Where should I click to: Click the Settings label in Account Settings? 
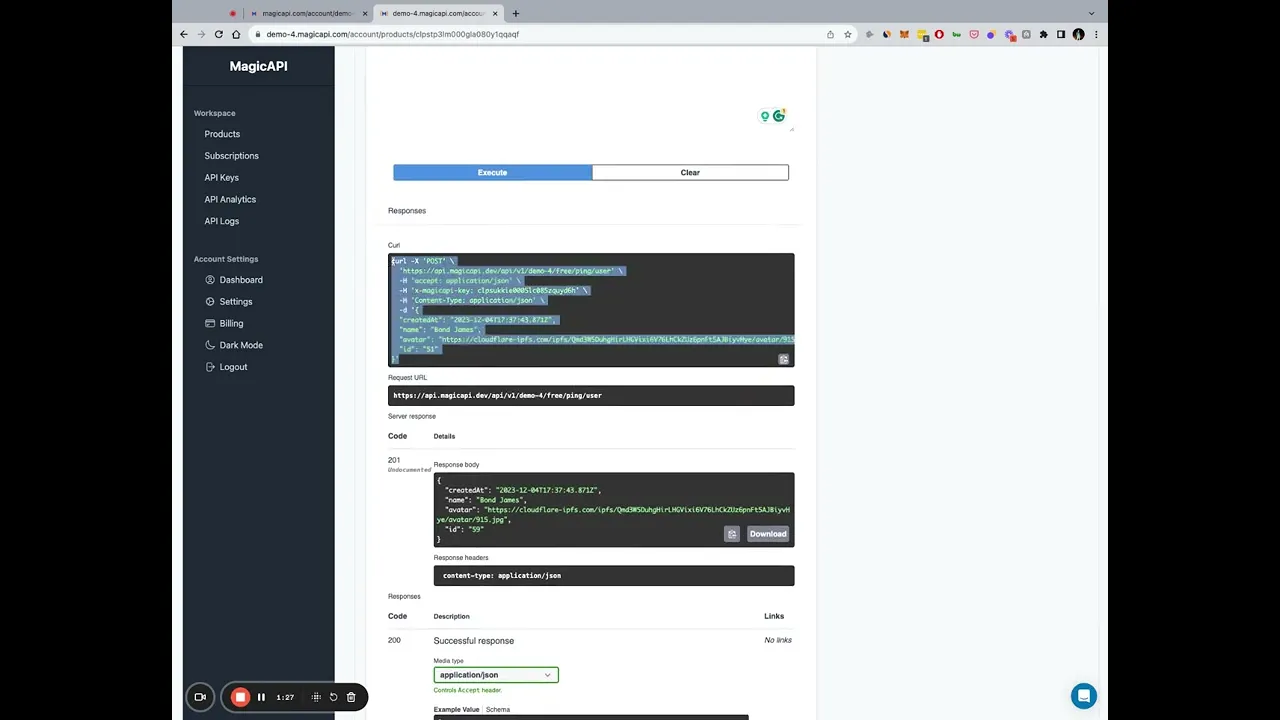pyautogui.click(x=236, y=302)
